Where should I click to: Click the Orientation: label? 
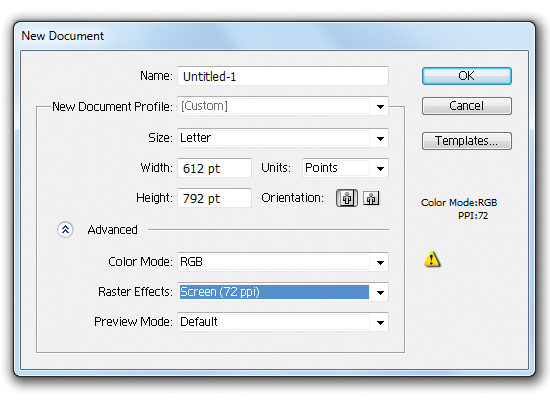point(292,198)
